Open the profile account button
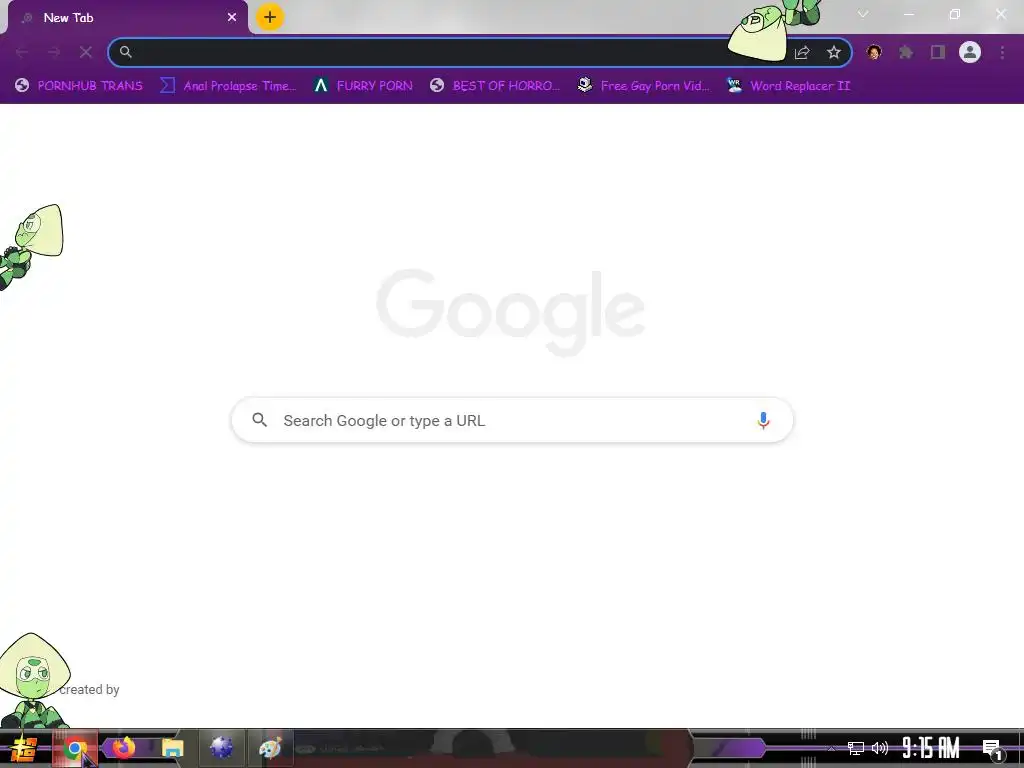Viewport: 1024px width, 768px height. (970, 52)
